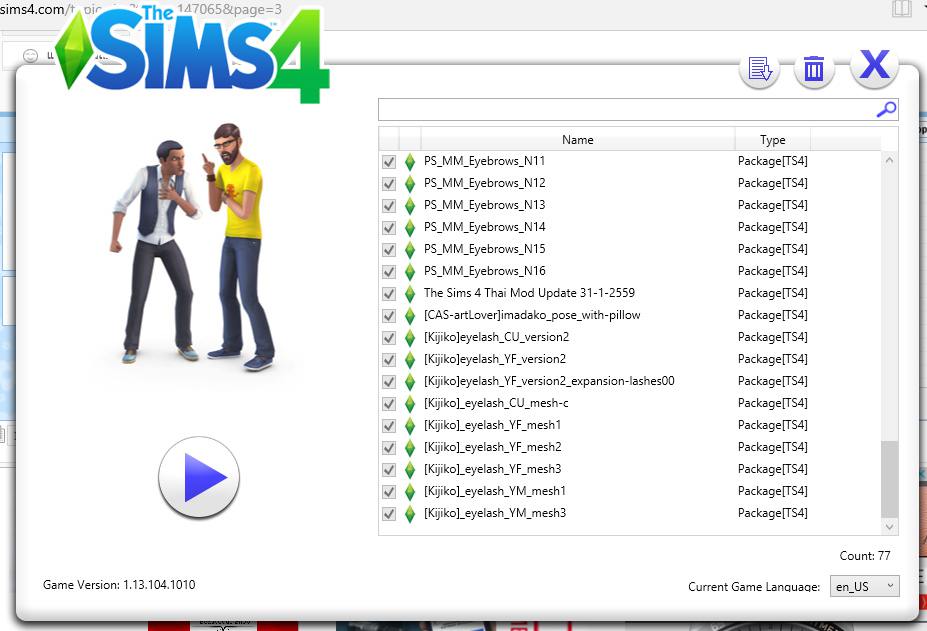Click Package[TS4] type of PS_MM_Eyebrows_N16
This screenshot has width=927, height=631.
[x=773, y=271]
